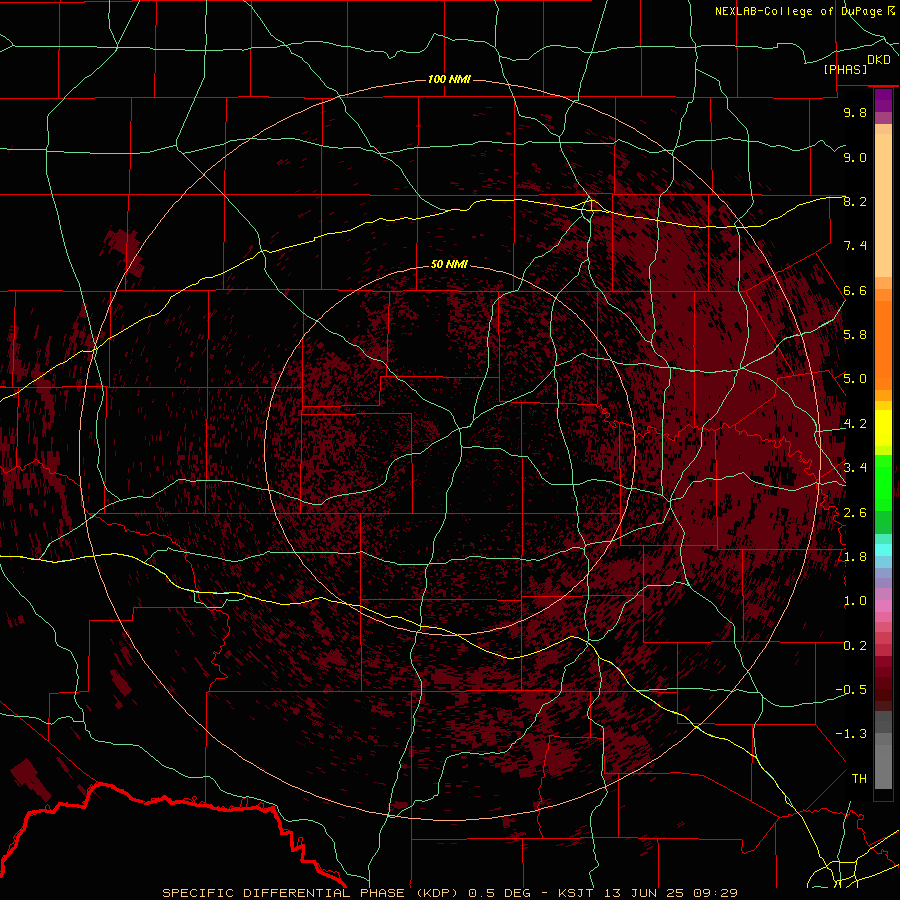Click the 5.8 value on the color scale
900x900 pixels.
(855, 335)
